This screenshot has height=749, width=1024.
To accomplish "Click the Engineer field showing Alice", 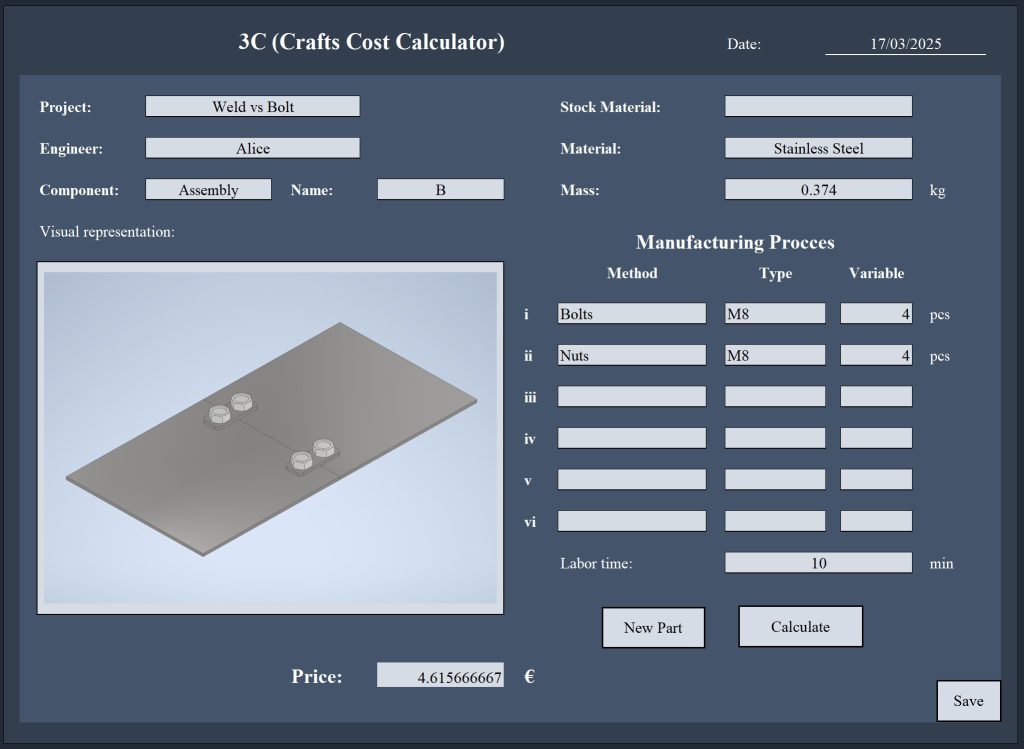I will 252,148.
